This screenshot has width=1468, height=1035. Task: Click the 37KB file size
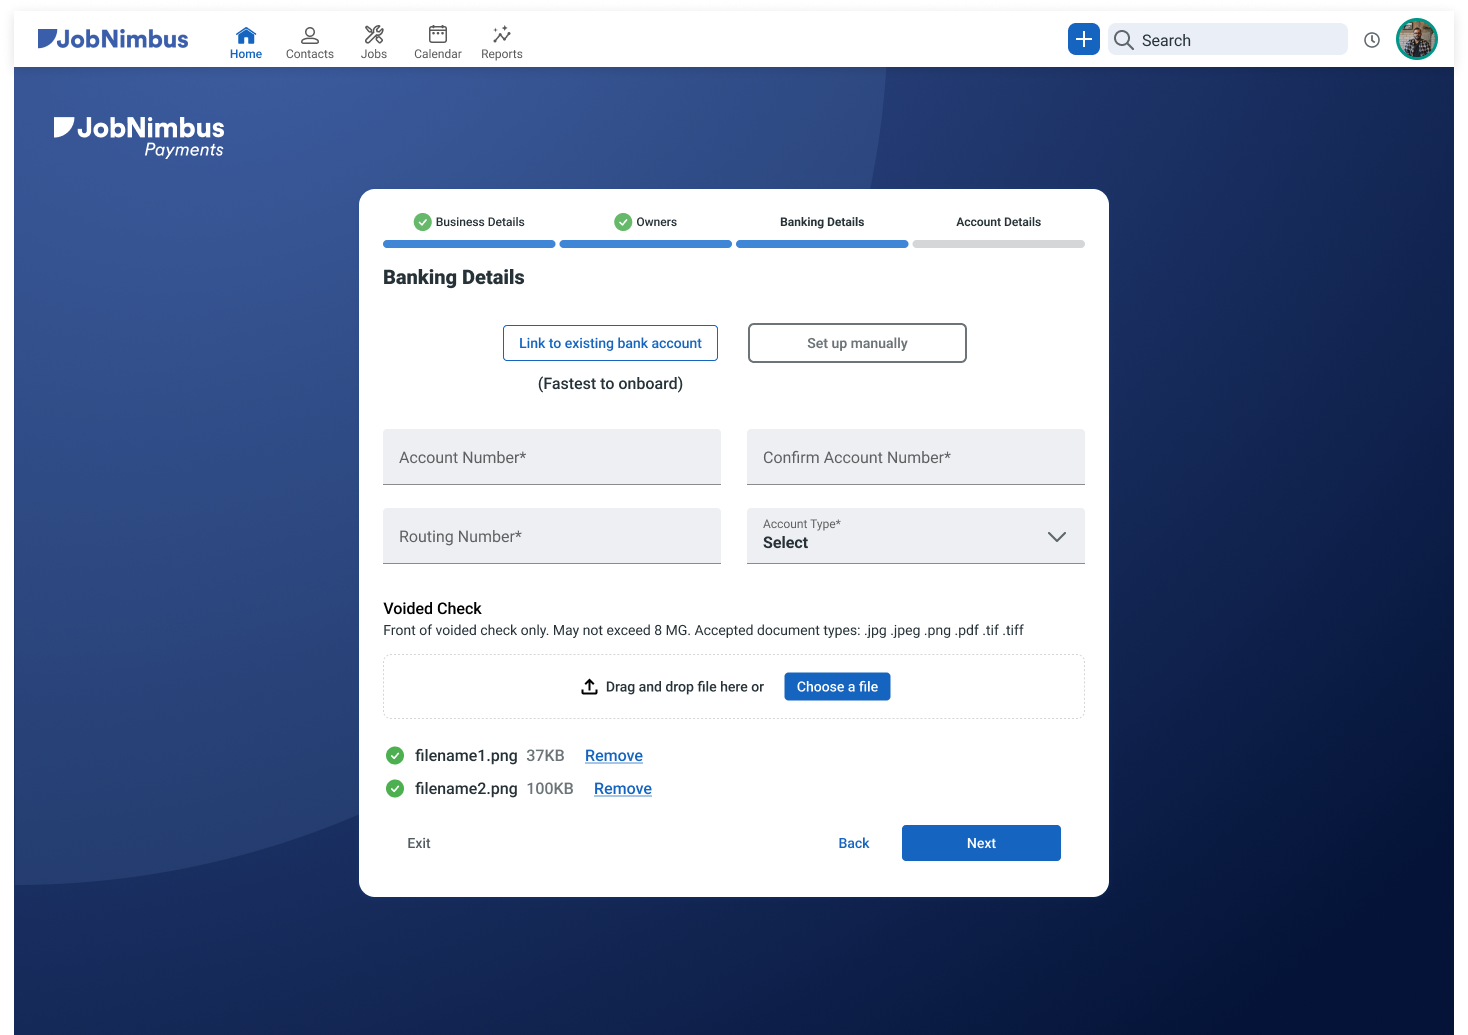point(546,756)
